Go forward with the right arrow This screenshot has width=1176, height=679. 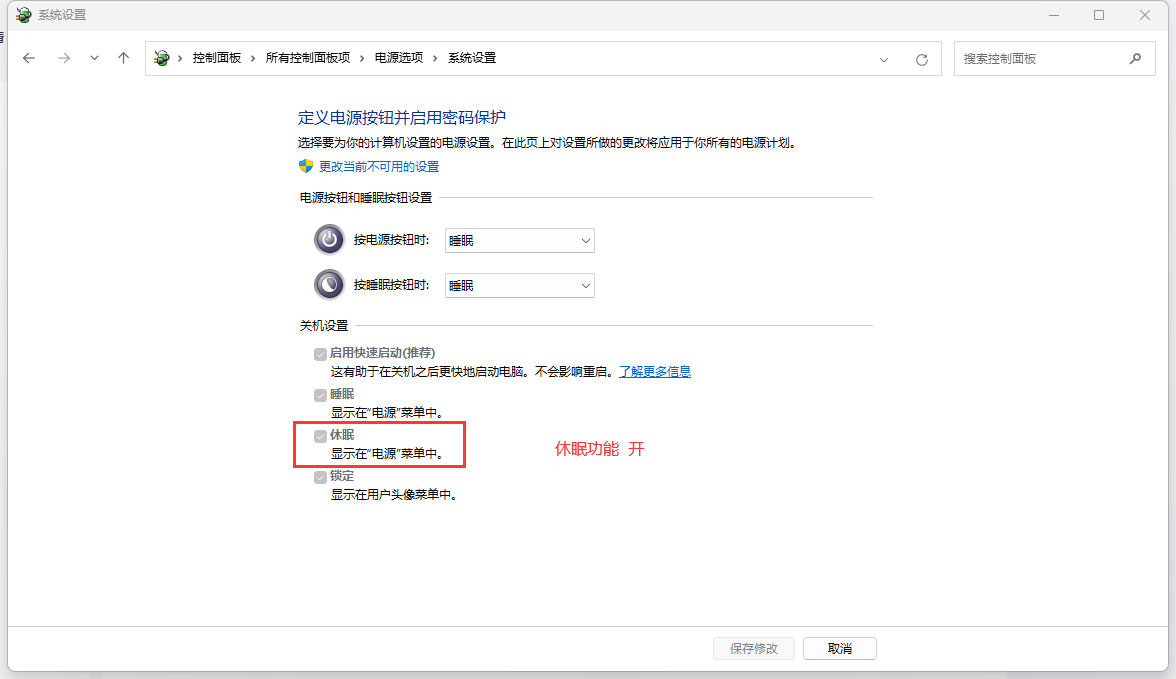64,58
